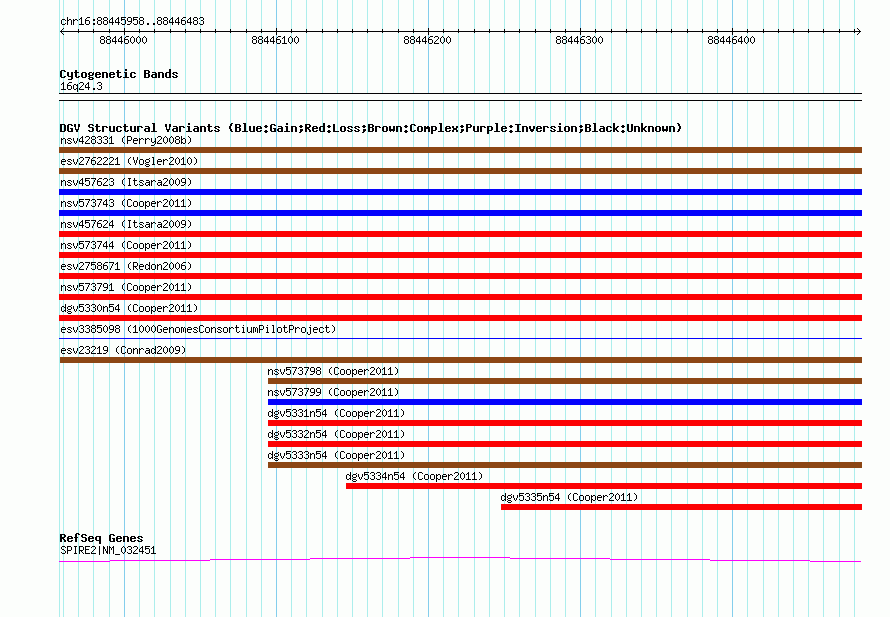Select the red nsv573744 loss bar
This screenshot has width=890, height=617.
click(x=460, y=255)
